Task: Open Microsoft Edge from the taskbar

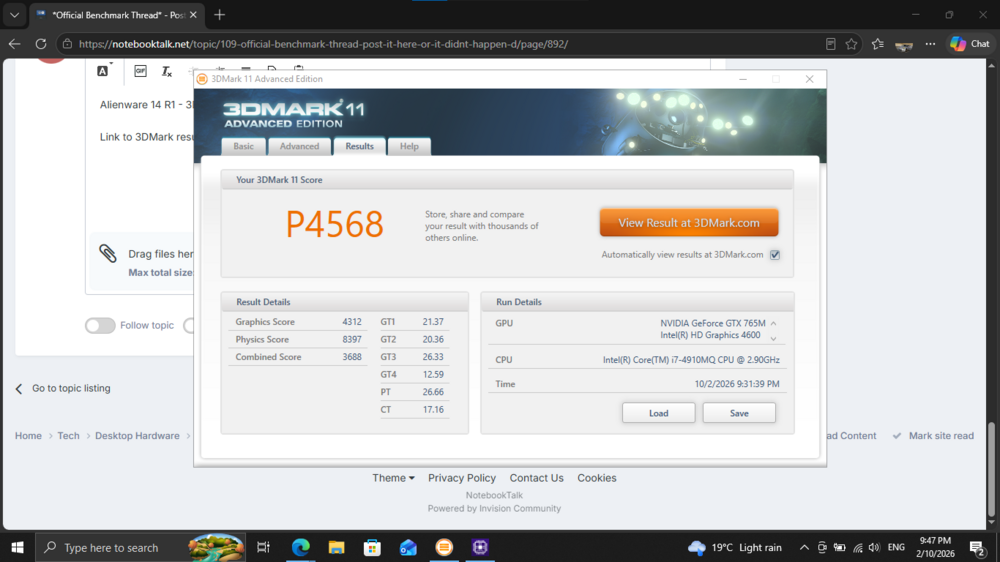Action: coord(300,547)
